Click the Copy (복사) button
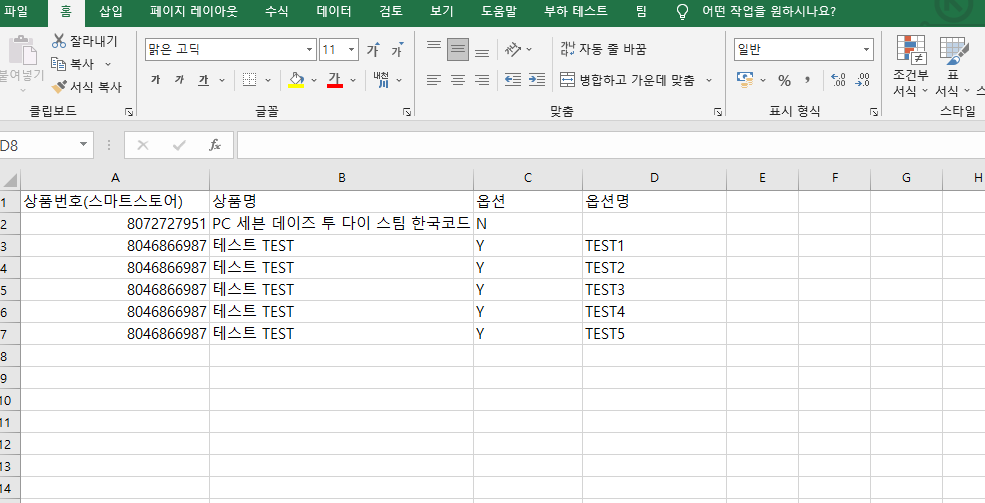 click(73, 64)
